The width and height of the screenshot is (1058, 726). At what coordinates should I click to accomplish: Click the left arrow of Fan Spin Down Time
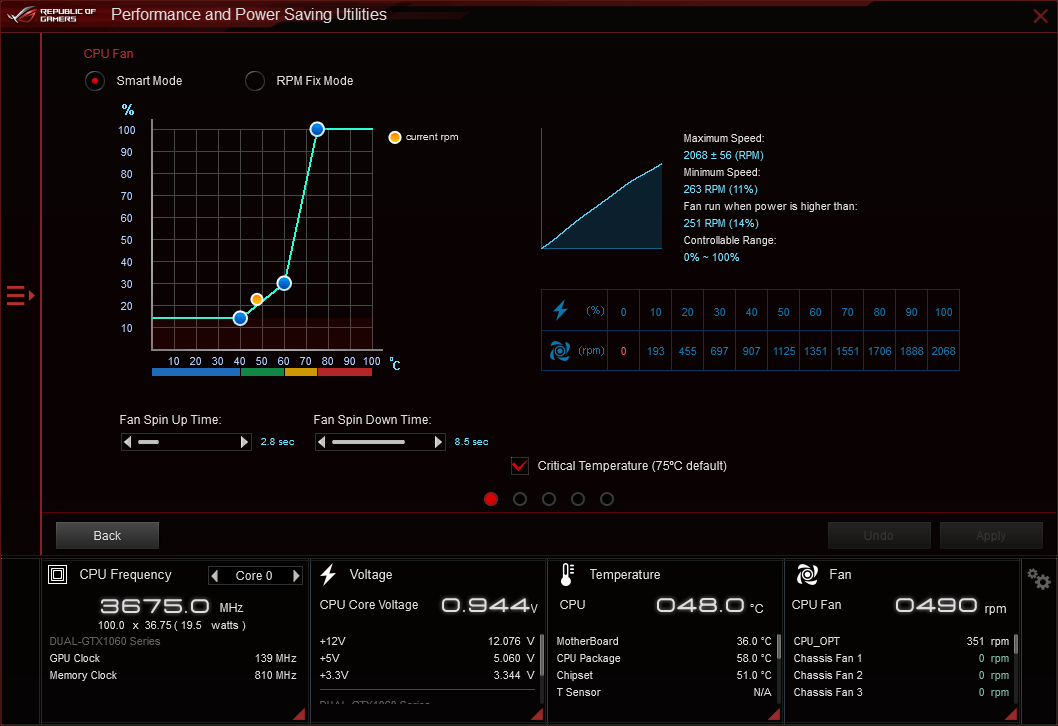click(x=321, y=441)
